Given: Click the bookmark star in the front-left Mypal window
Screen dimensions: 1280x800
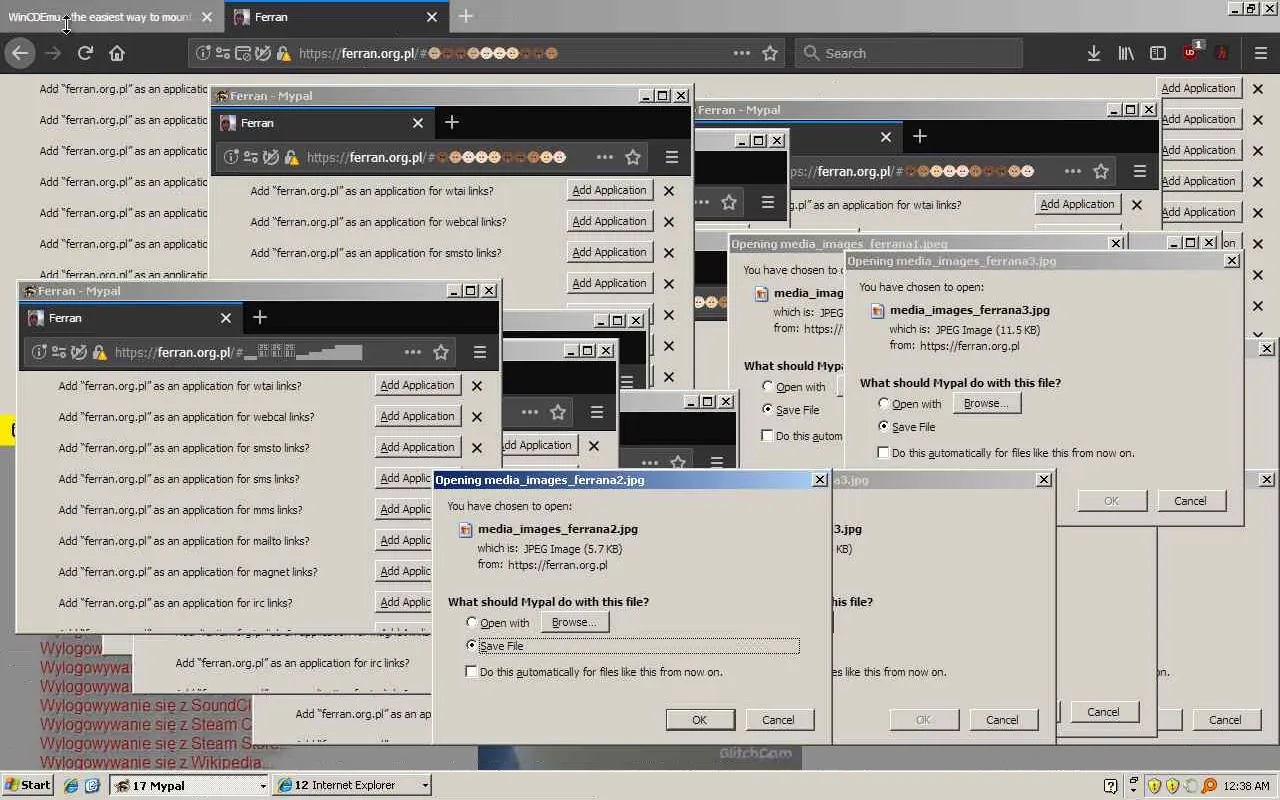Looking at the screenshot, I should pos(441,352).
